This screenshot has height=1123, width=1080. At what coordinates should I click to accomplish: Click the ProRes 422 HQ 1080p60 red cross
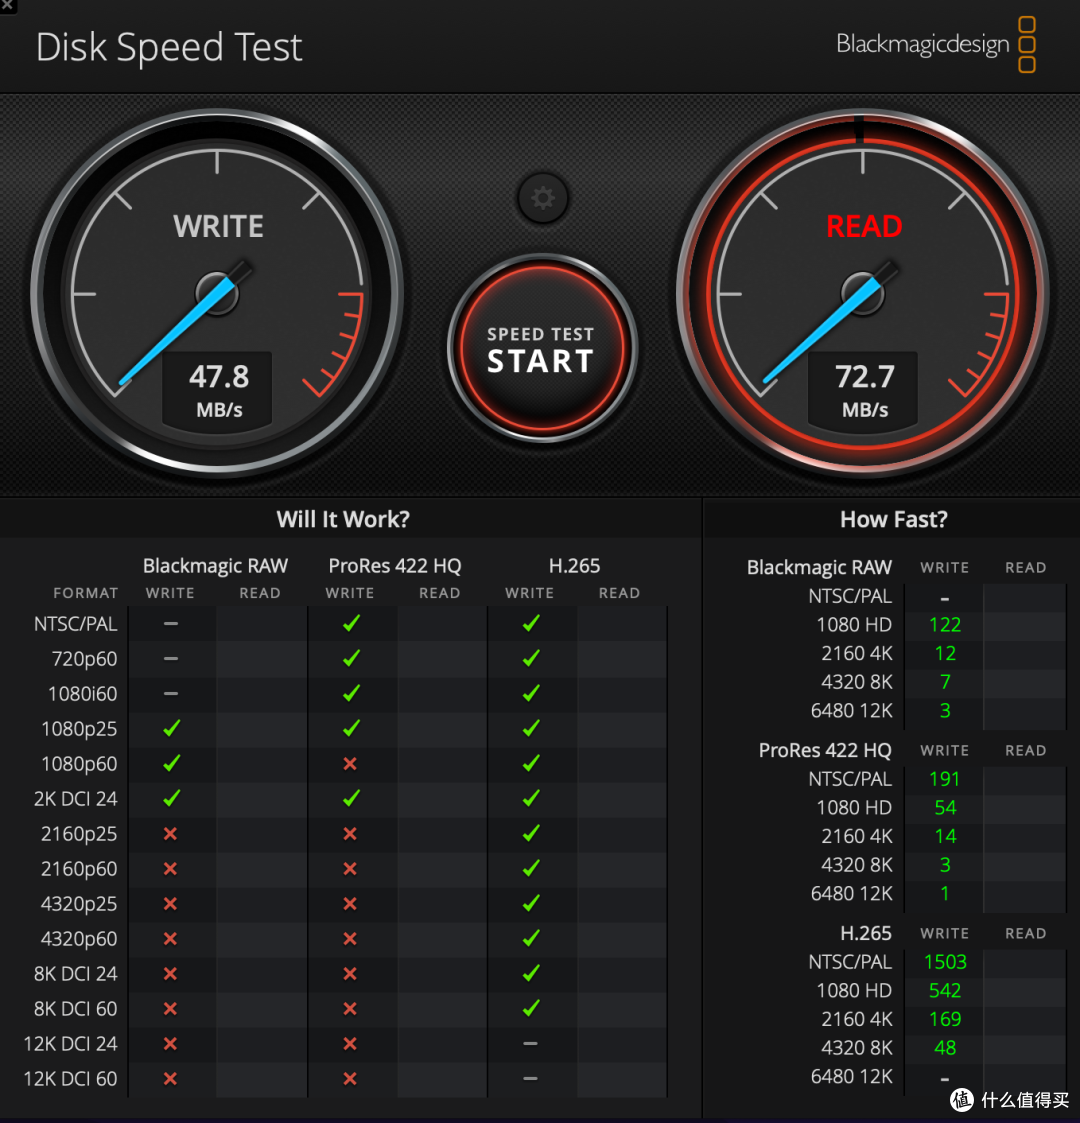point(349,763)
